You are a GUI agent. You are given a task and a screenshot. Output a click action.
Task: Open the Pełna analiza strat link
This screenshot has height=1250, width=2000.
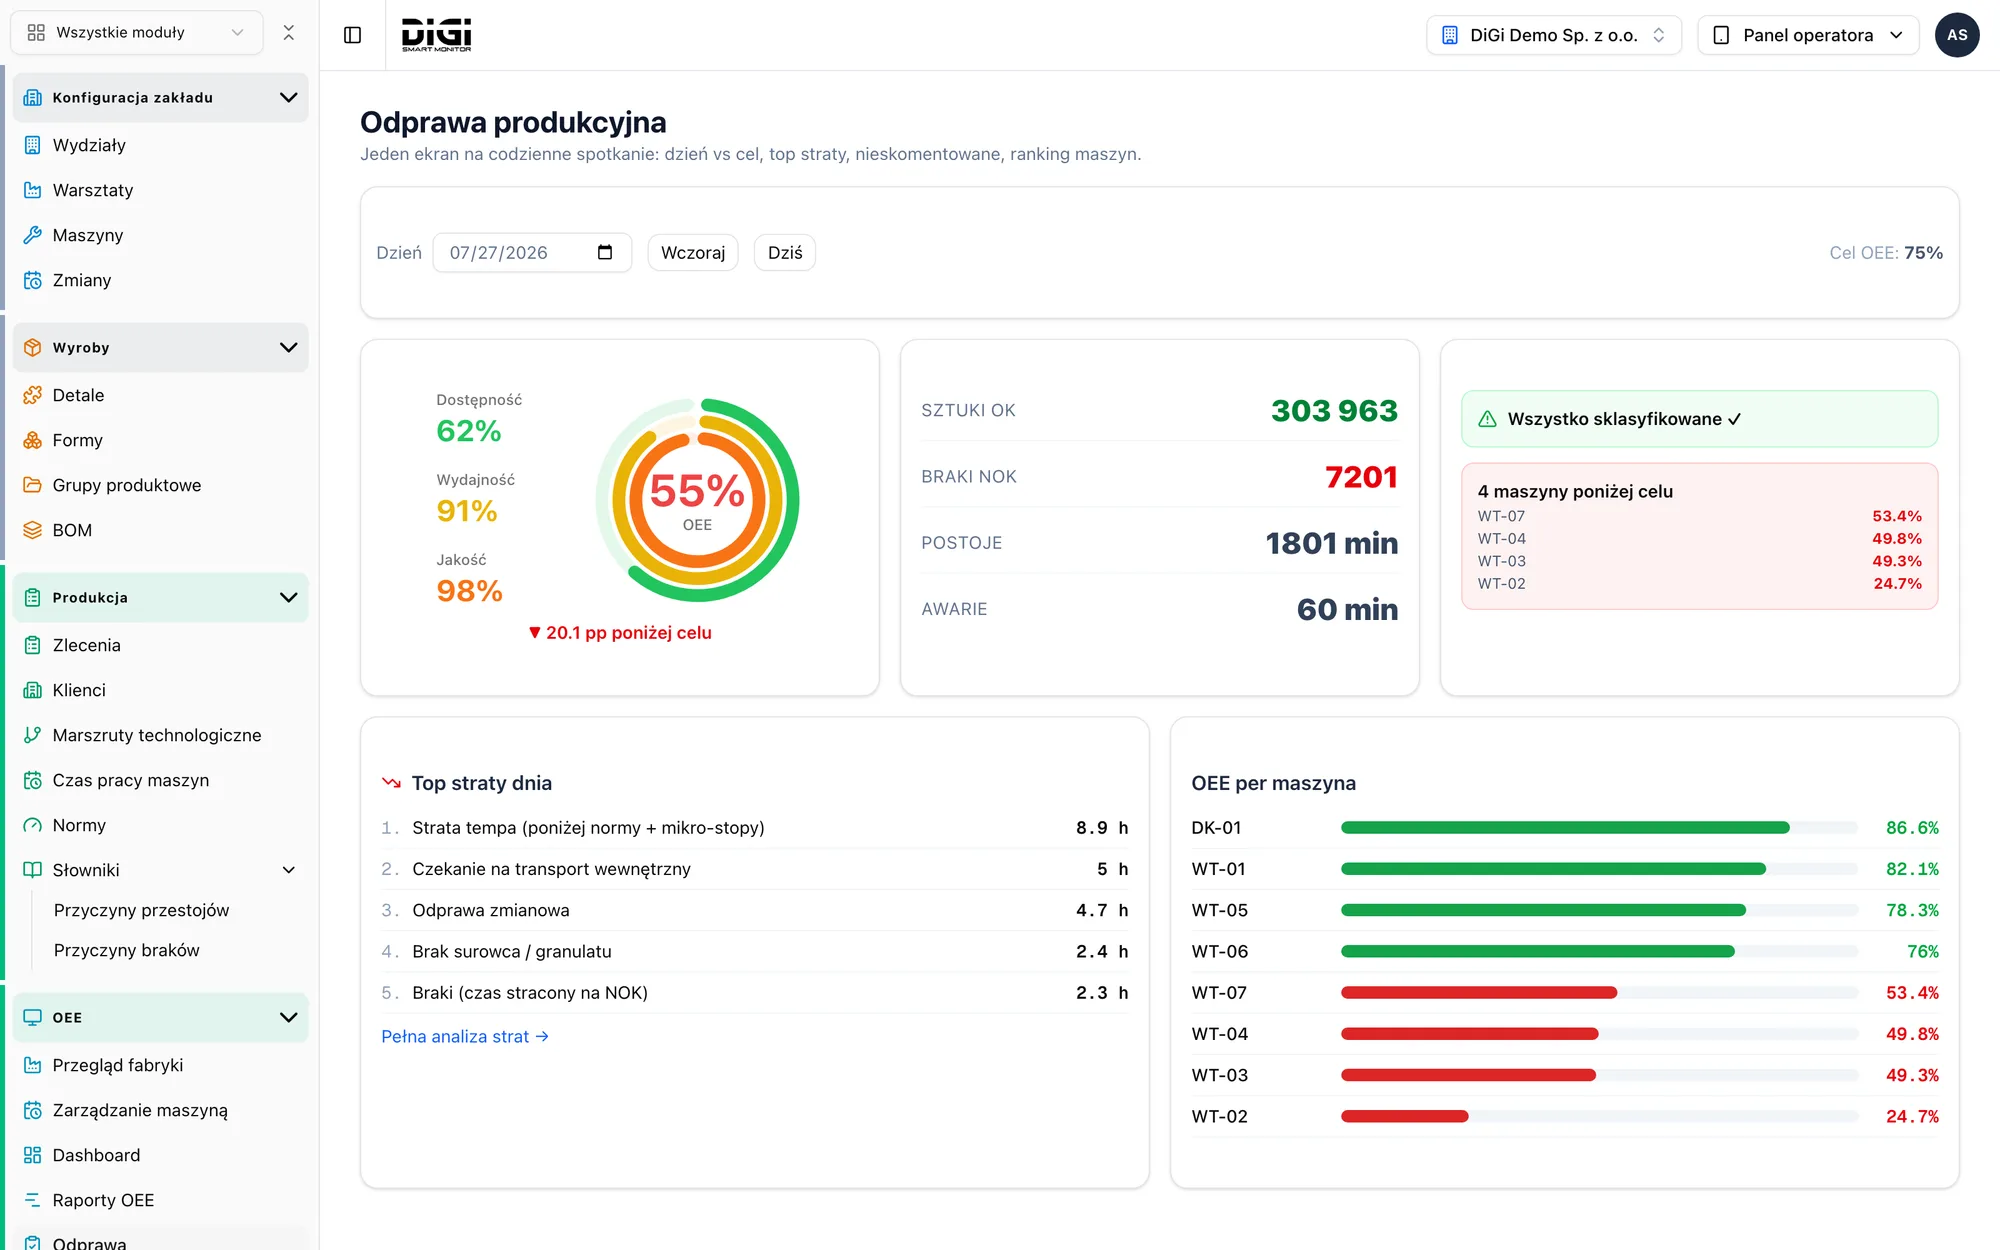465,1036
